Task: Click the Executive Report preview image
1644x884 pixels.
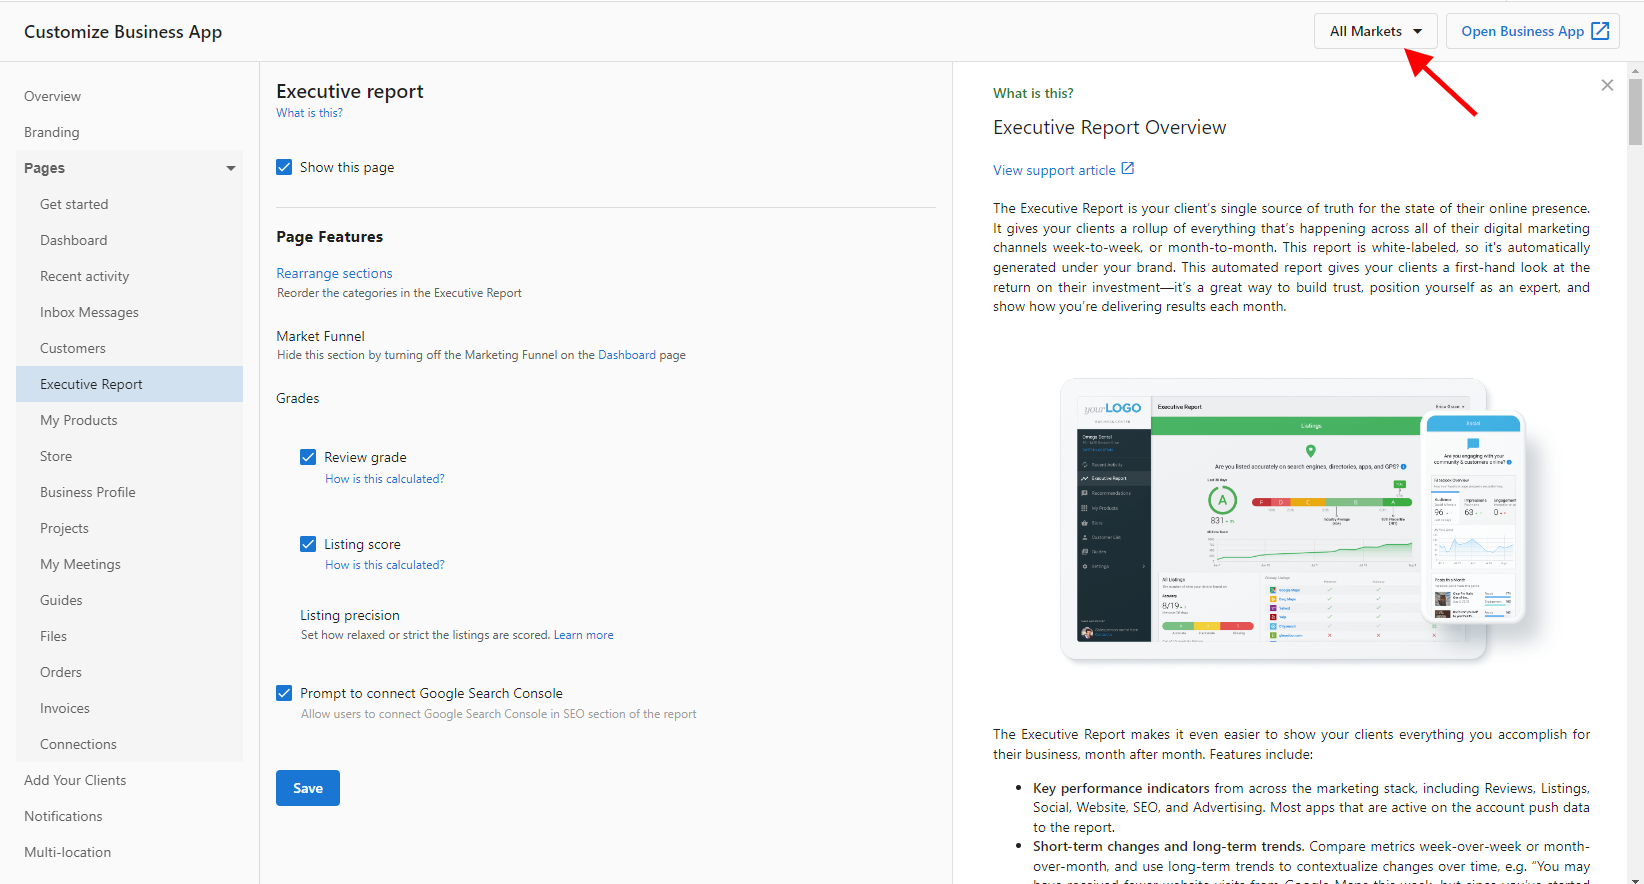Action: pyautogui.click(x=1292, y=519)
